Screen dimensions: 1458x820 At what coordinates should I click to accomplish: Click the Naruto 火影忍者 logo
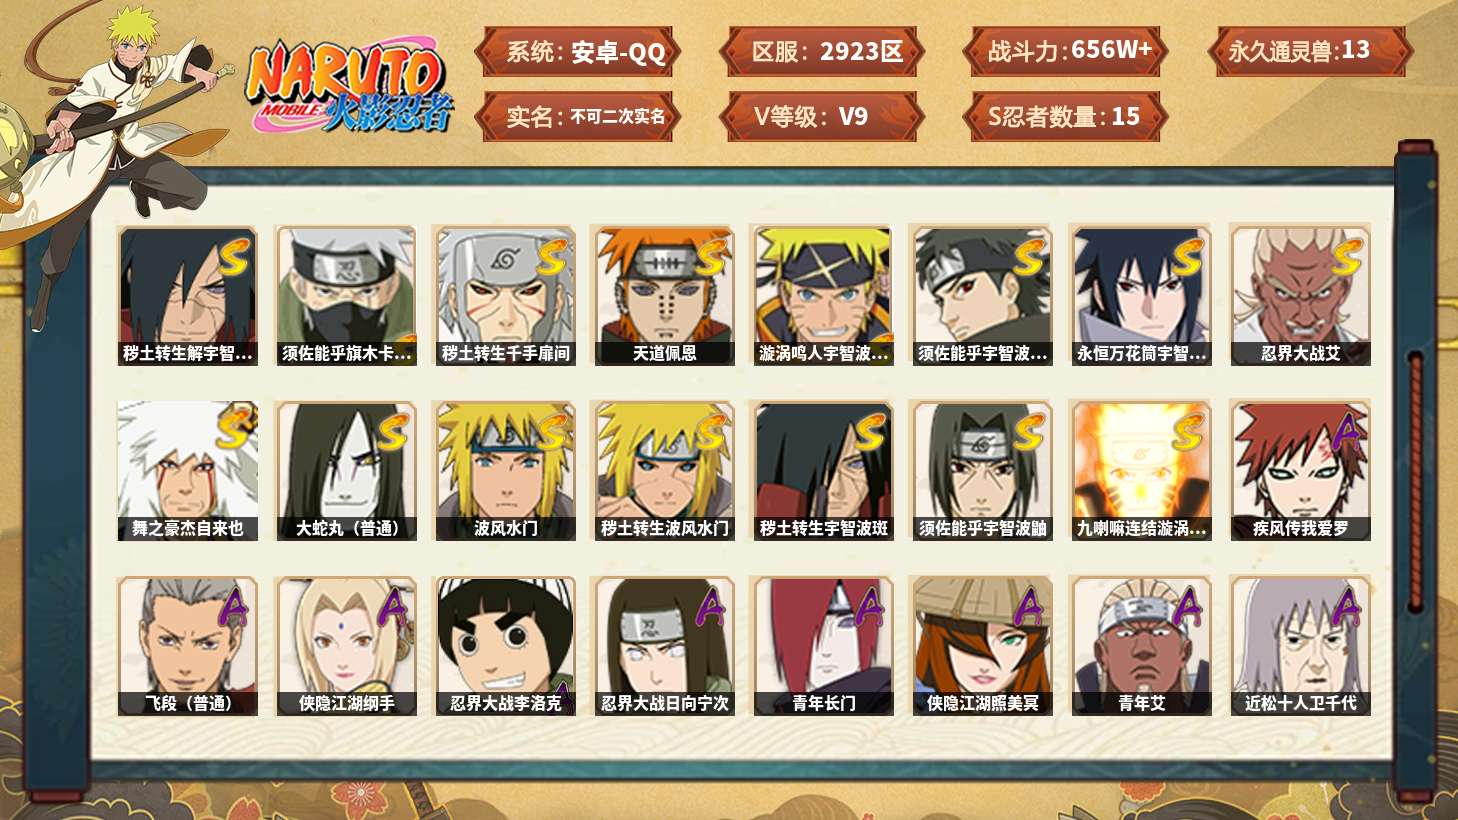pos(348,85)
